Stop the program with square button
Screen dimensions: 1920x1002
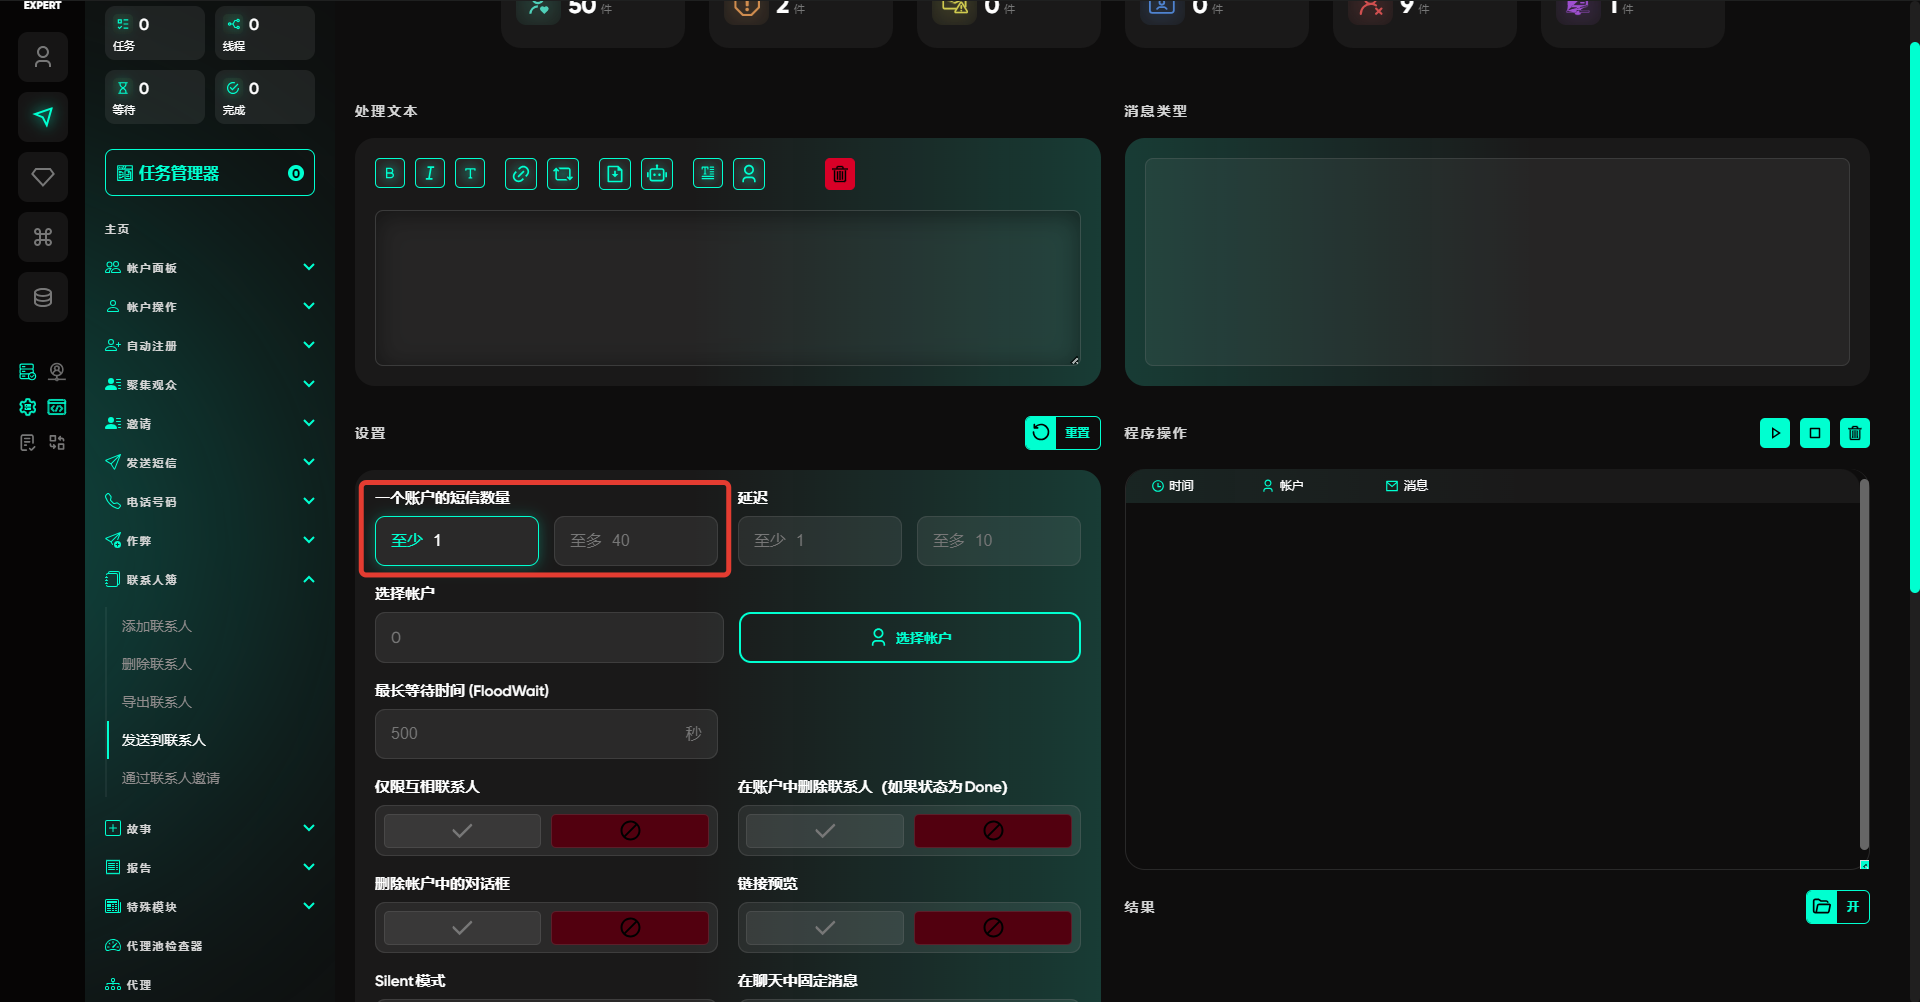(1815, 433)
